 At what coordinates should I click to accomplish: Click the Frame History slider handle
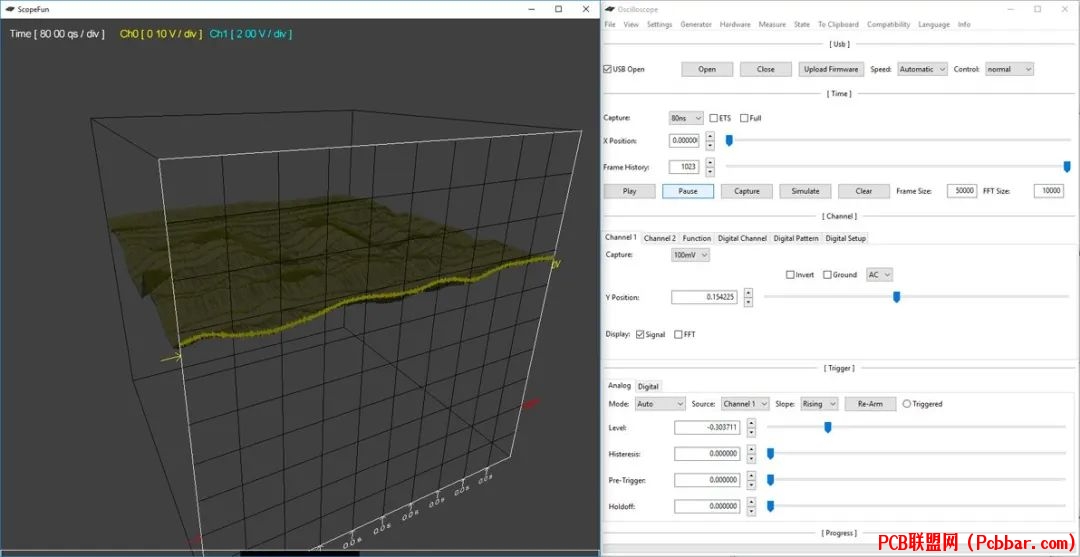[1067, 167]
